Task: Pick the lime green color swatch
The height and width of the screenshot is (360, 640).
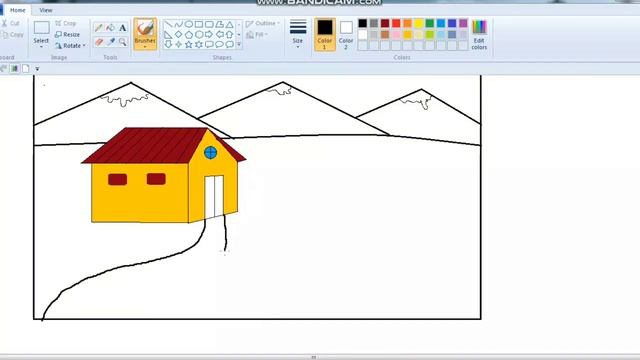Action: click(x=430, y=35)
